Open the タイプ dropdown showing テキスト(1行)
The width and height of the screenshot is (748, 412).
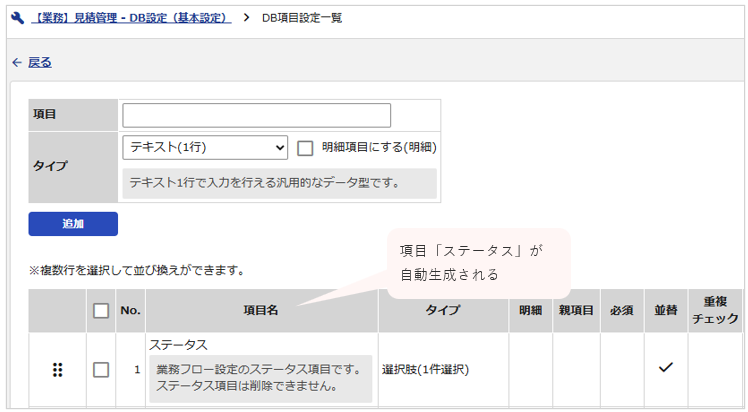(x=205, y=147)
